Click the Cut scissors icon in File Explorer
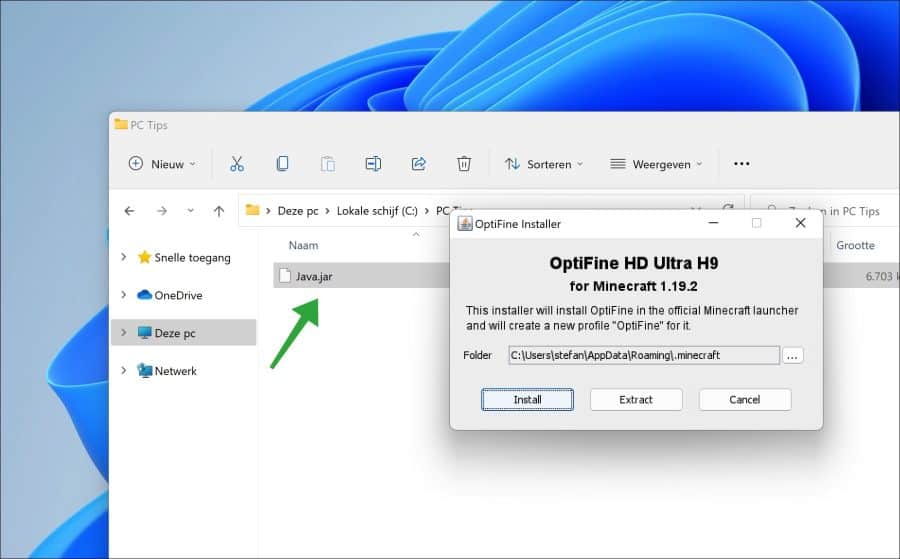900x559 pixels. click(236, 164)
